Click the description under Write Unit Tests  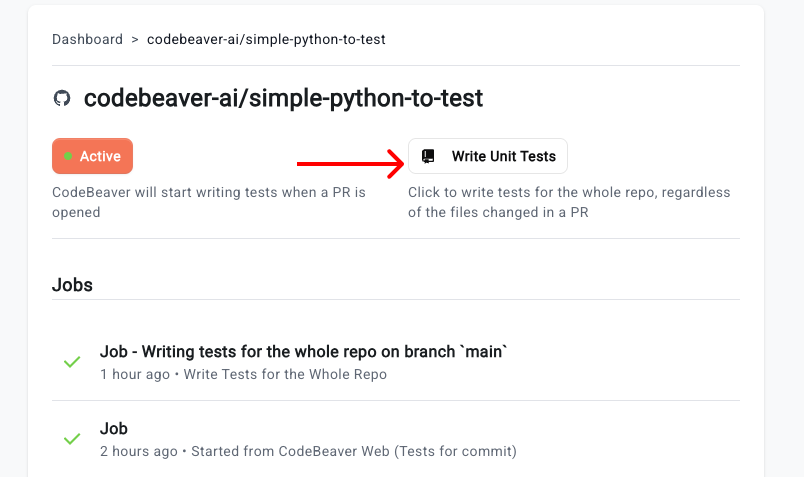(x=568, y=202)
